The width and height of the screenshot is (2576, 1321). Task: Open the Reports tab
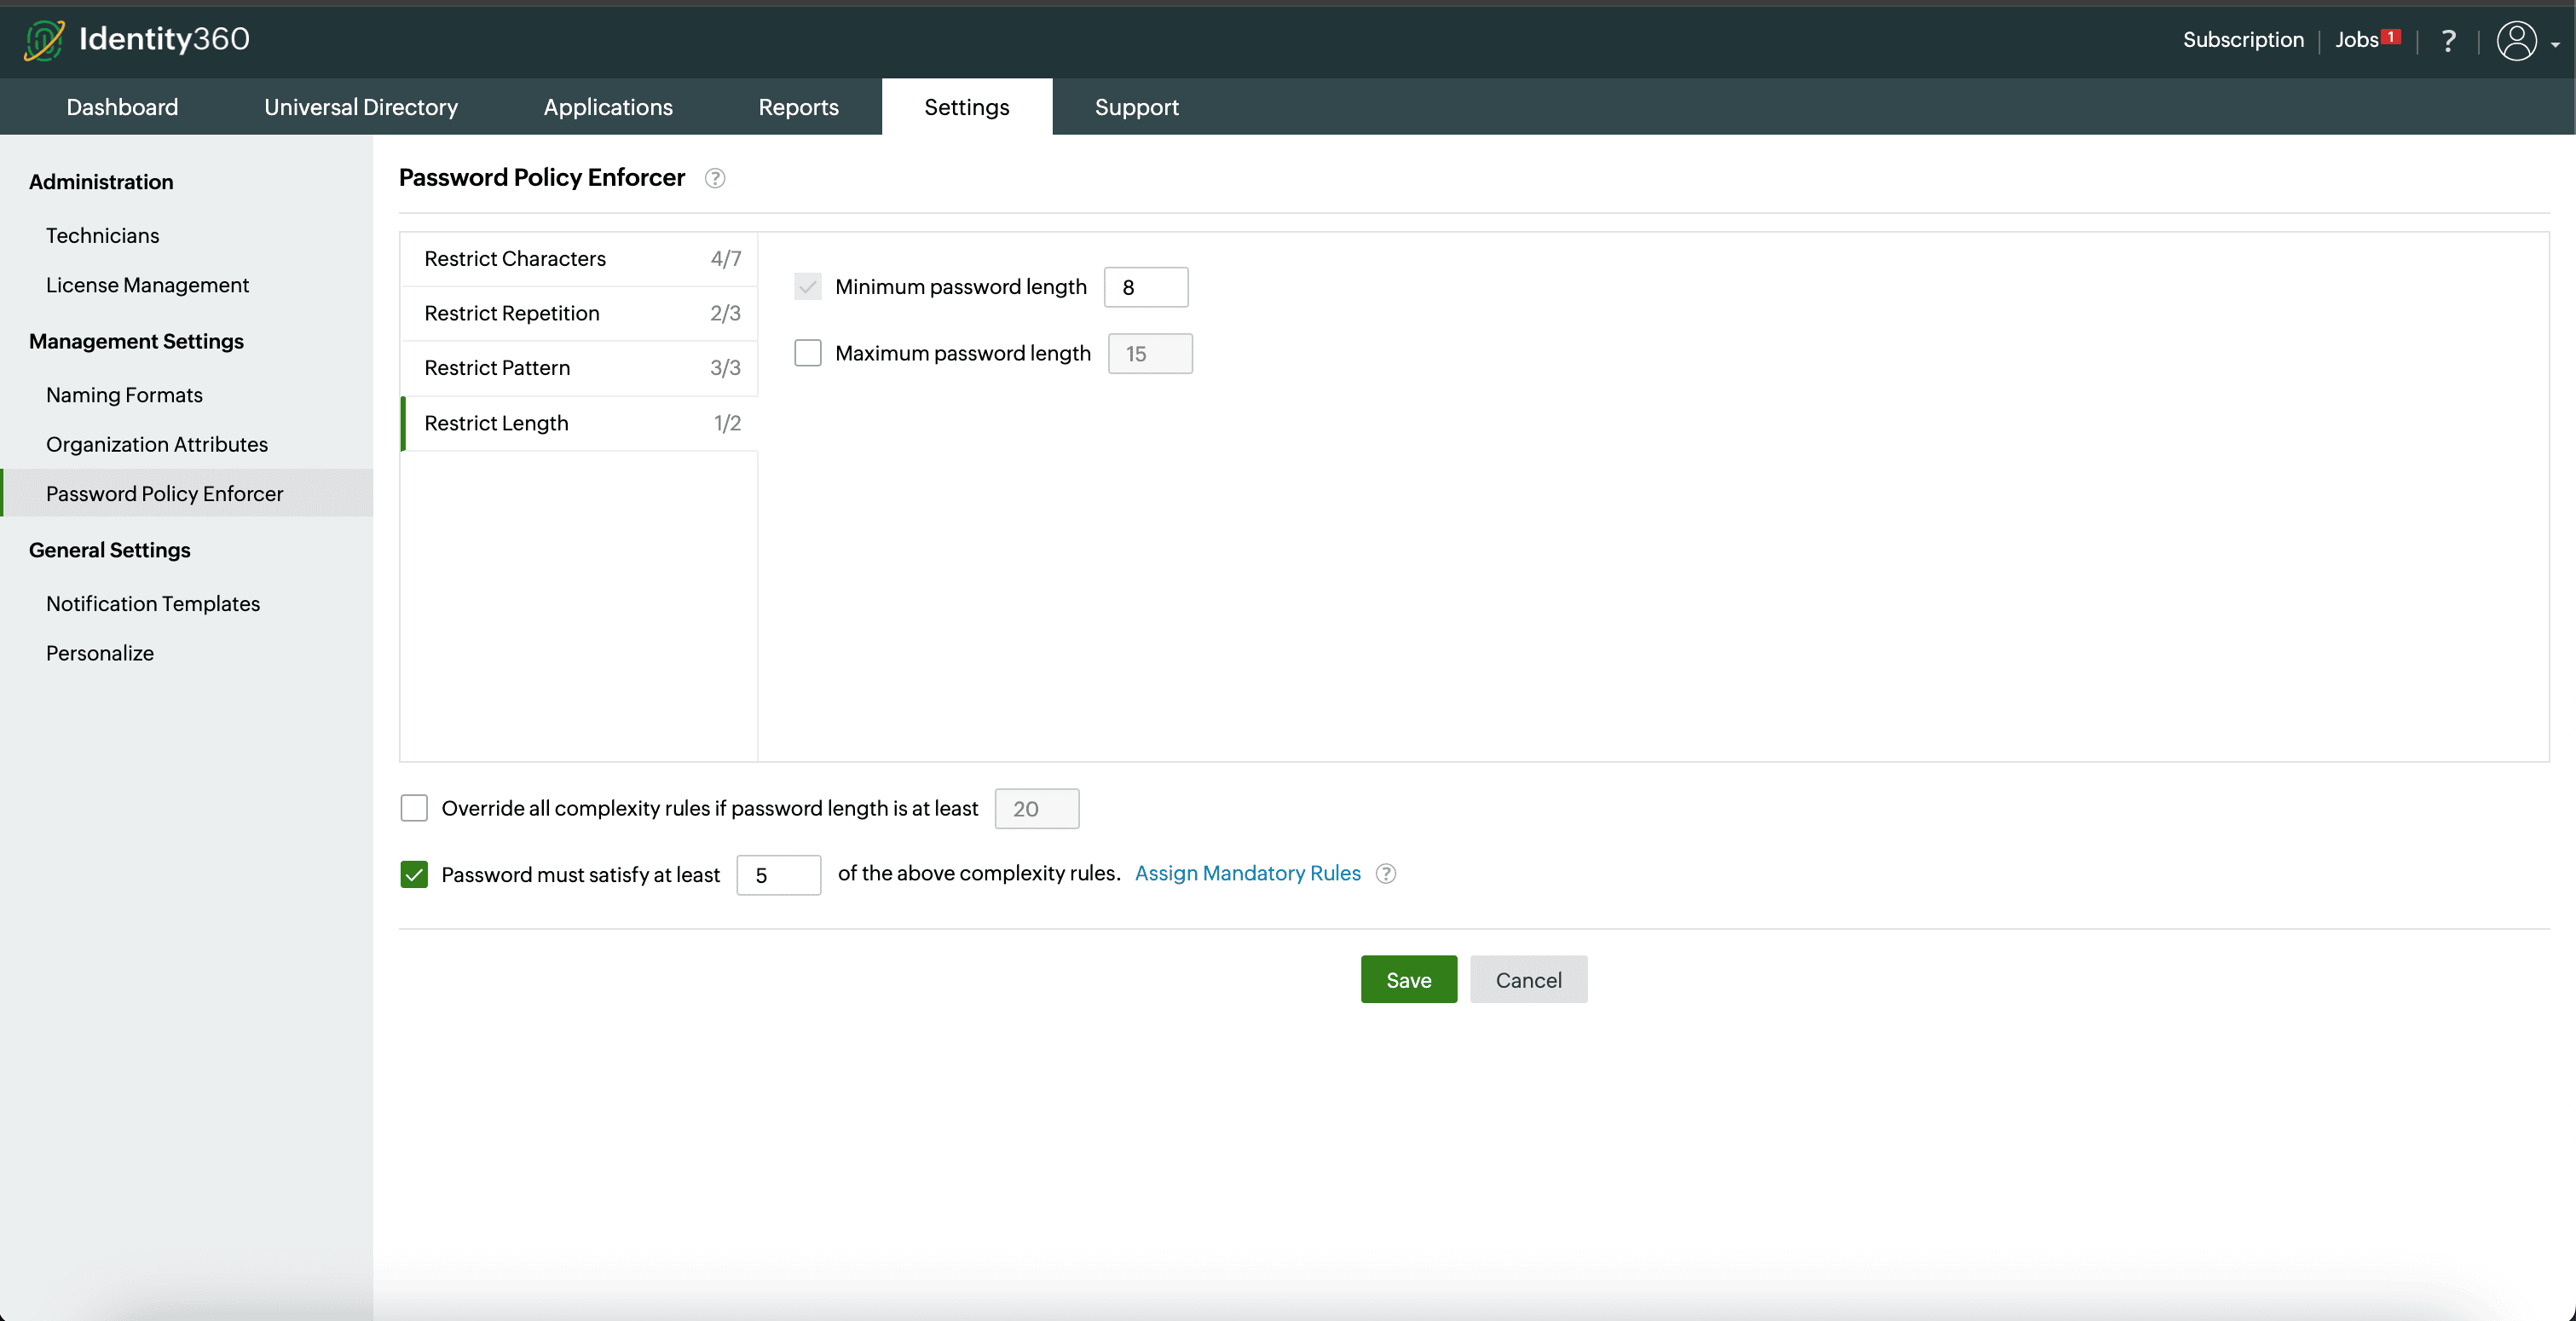point(797,107)
